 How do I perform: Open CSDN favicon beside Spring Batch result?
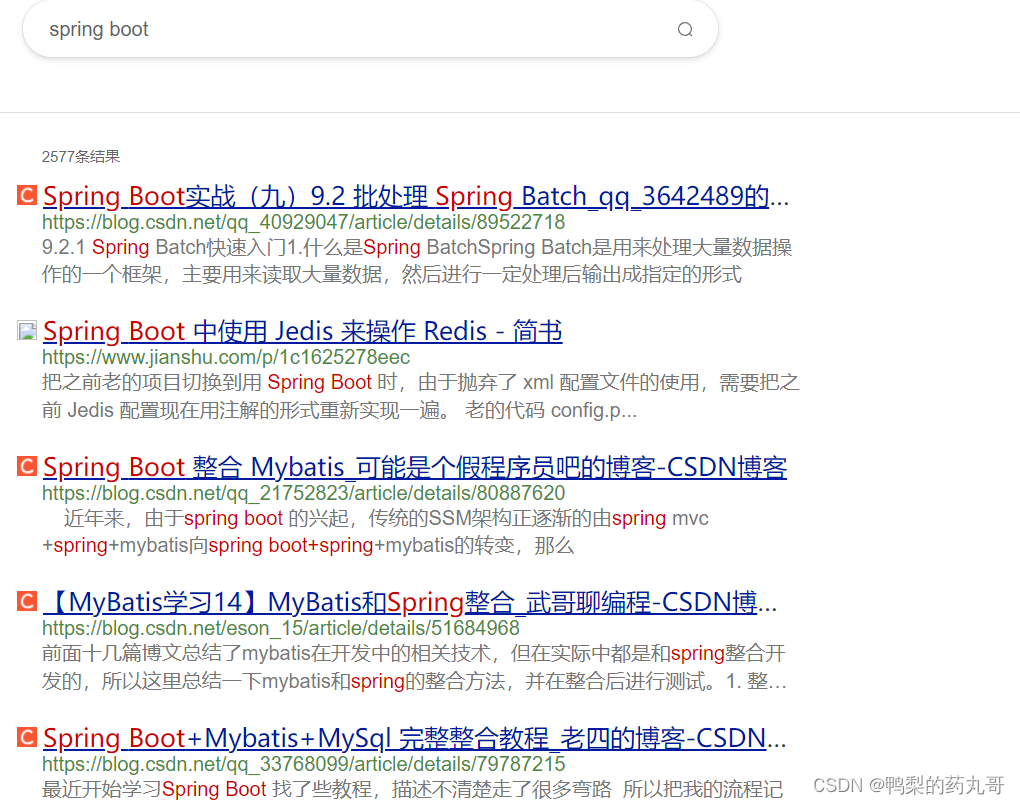(x=27, y=195)
